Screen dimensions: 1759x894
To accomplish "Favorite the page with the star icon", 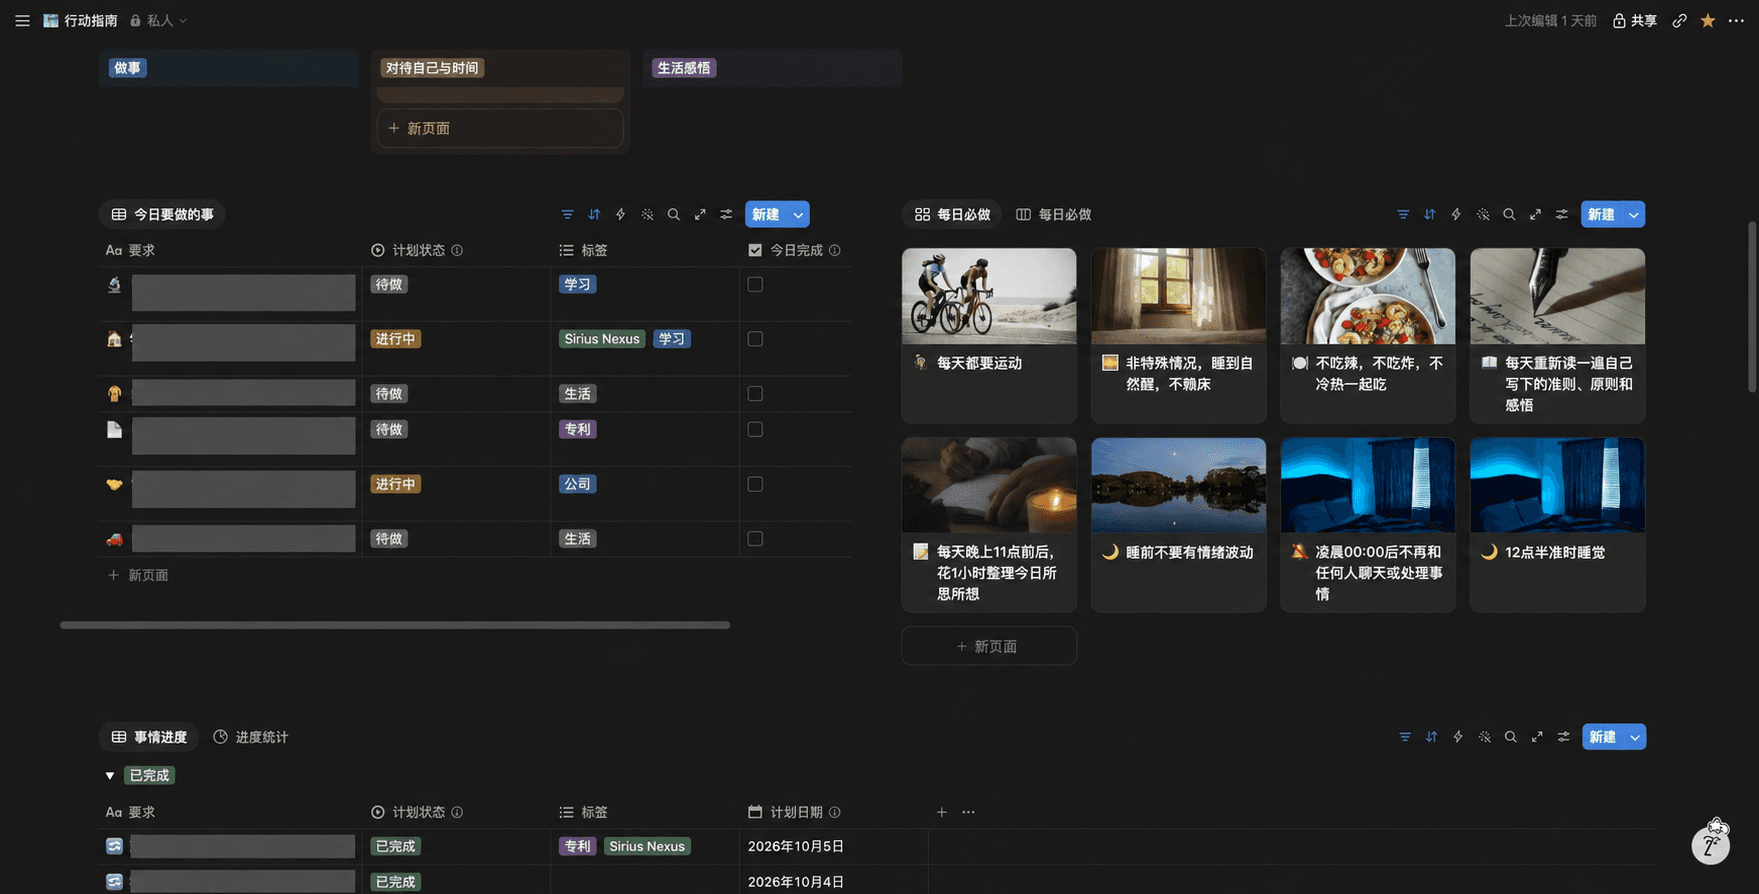I will coord(1708,20).
